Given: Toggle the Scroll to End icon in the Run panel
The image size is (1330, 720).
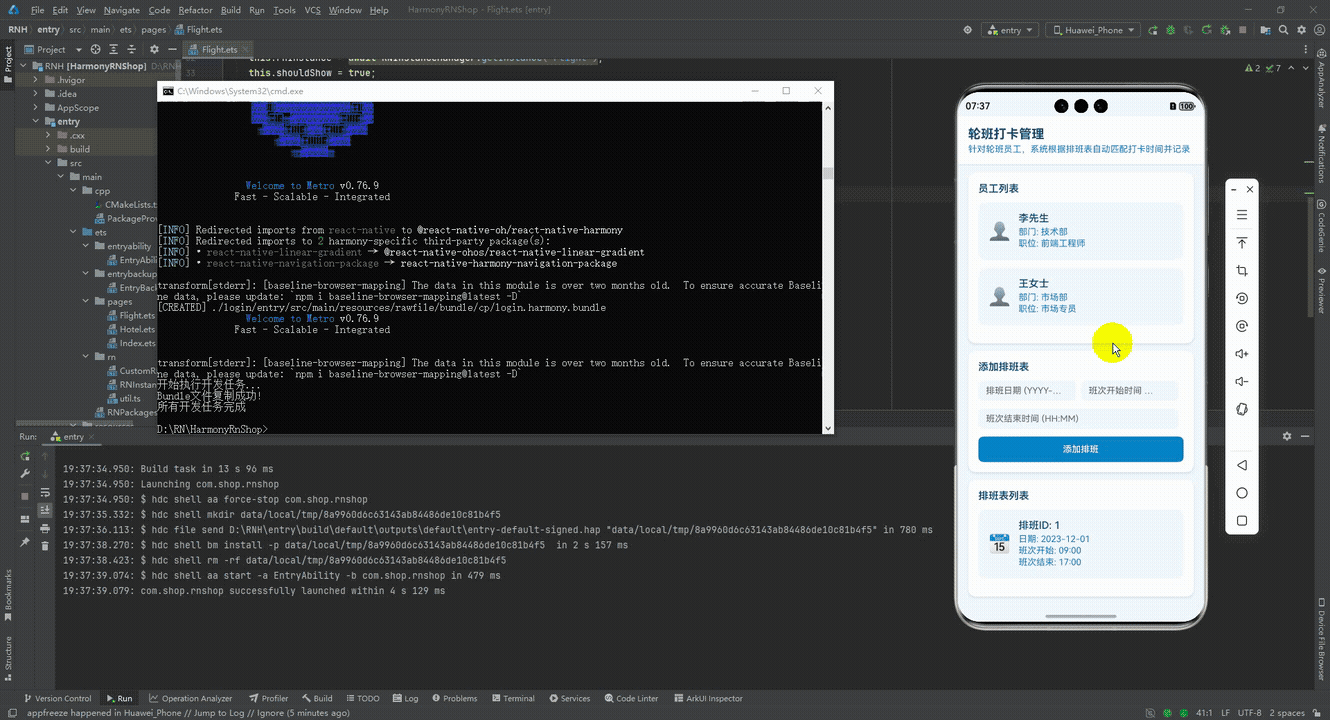Looking at the screenshot, I should point(45,510).
